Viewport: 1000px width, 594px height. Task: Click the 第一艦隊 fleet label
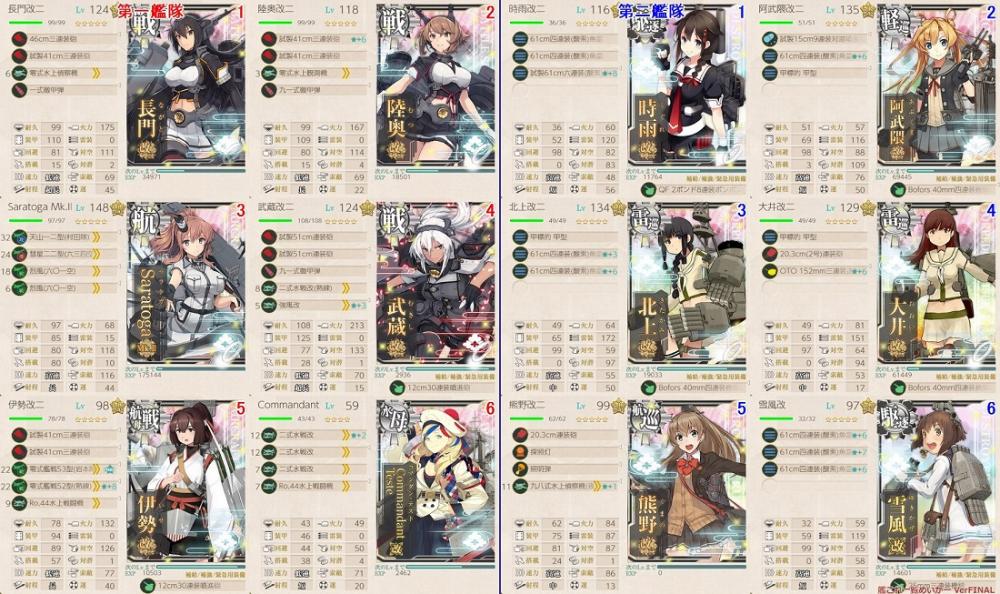(151, 10)
